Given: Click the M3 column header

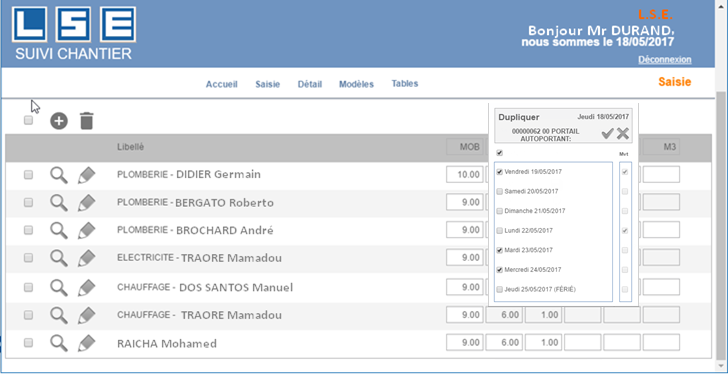Looking at the screenshot, I should click(x=662, y=147).
